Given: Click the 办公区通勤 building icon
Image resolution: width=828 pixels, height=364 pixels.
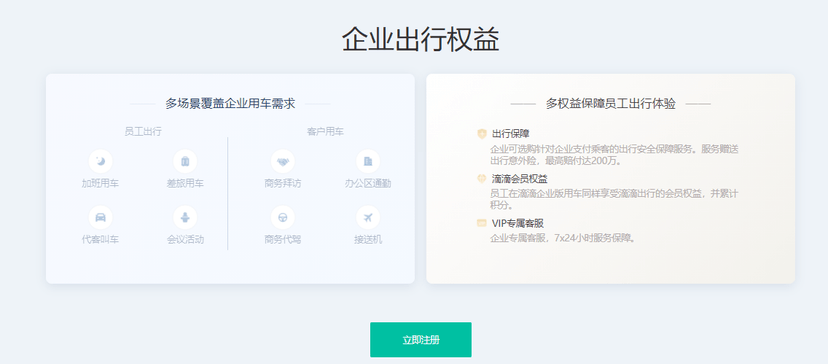Looking at the screenshot, I should click(368, 161).
